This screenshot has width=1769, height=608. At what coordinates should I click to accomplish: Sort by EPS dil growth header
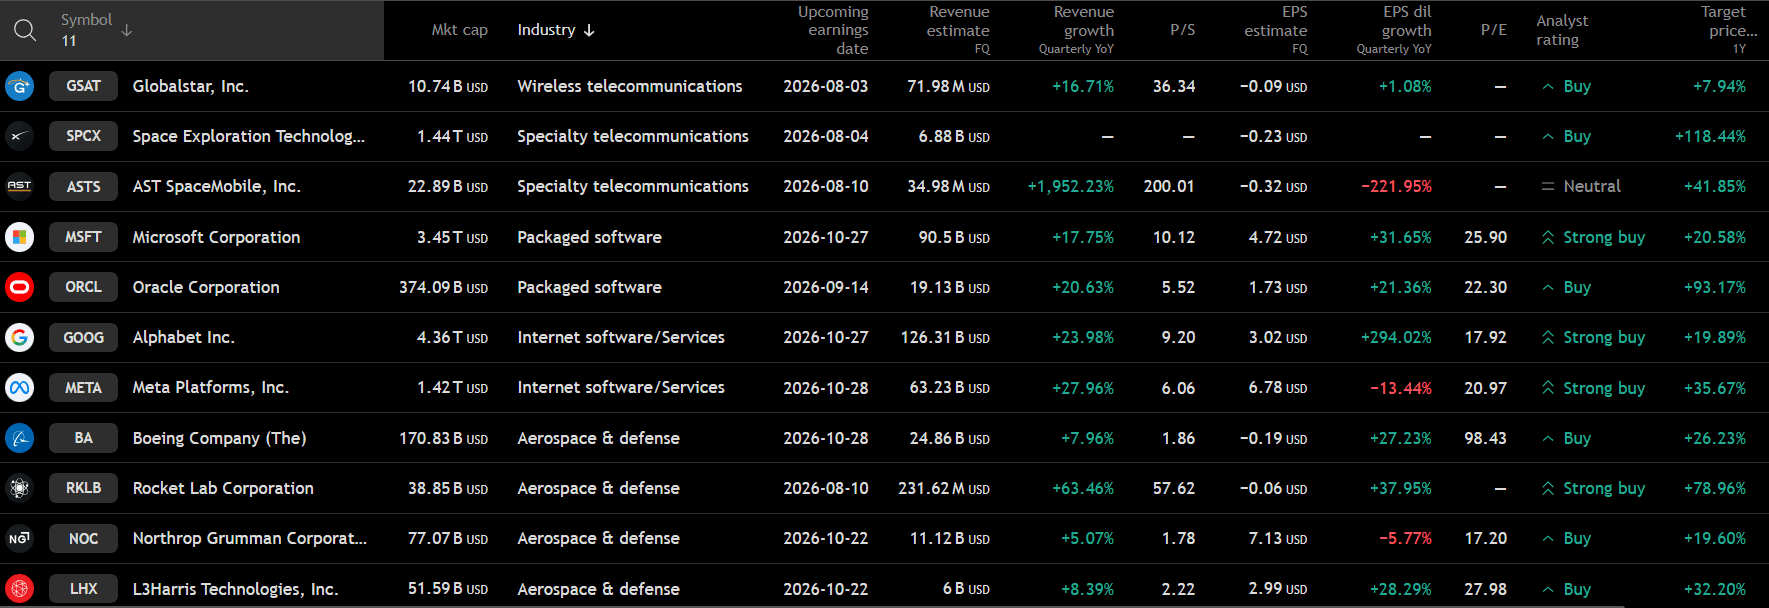pos(1394,30)
